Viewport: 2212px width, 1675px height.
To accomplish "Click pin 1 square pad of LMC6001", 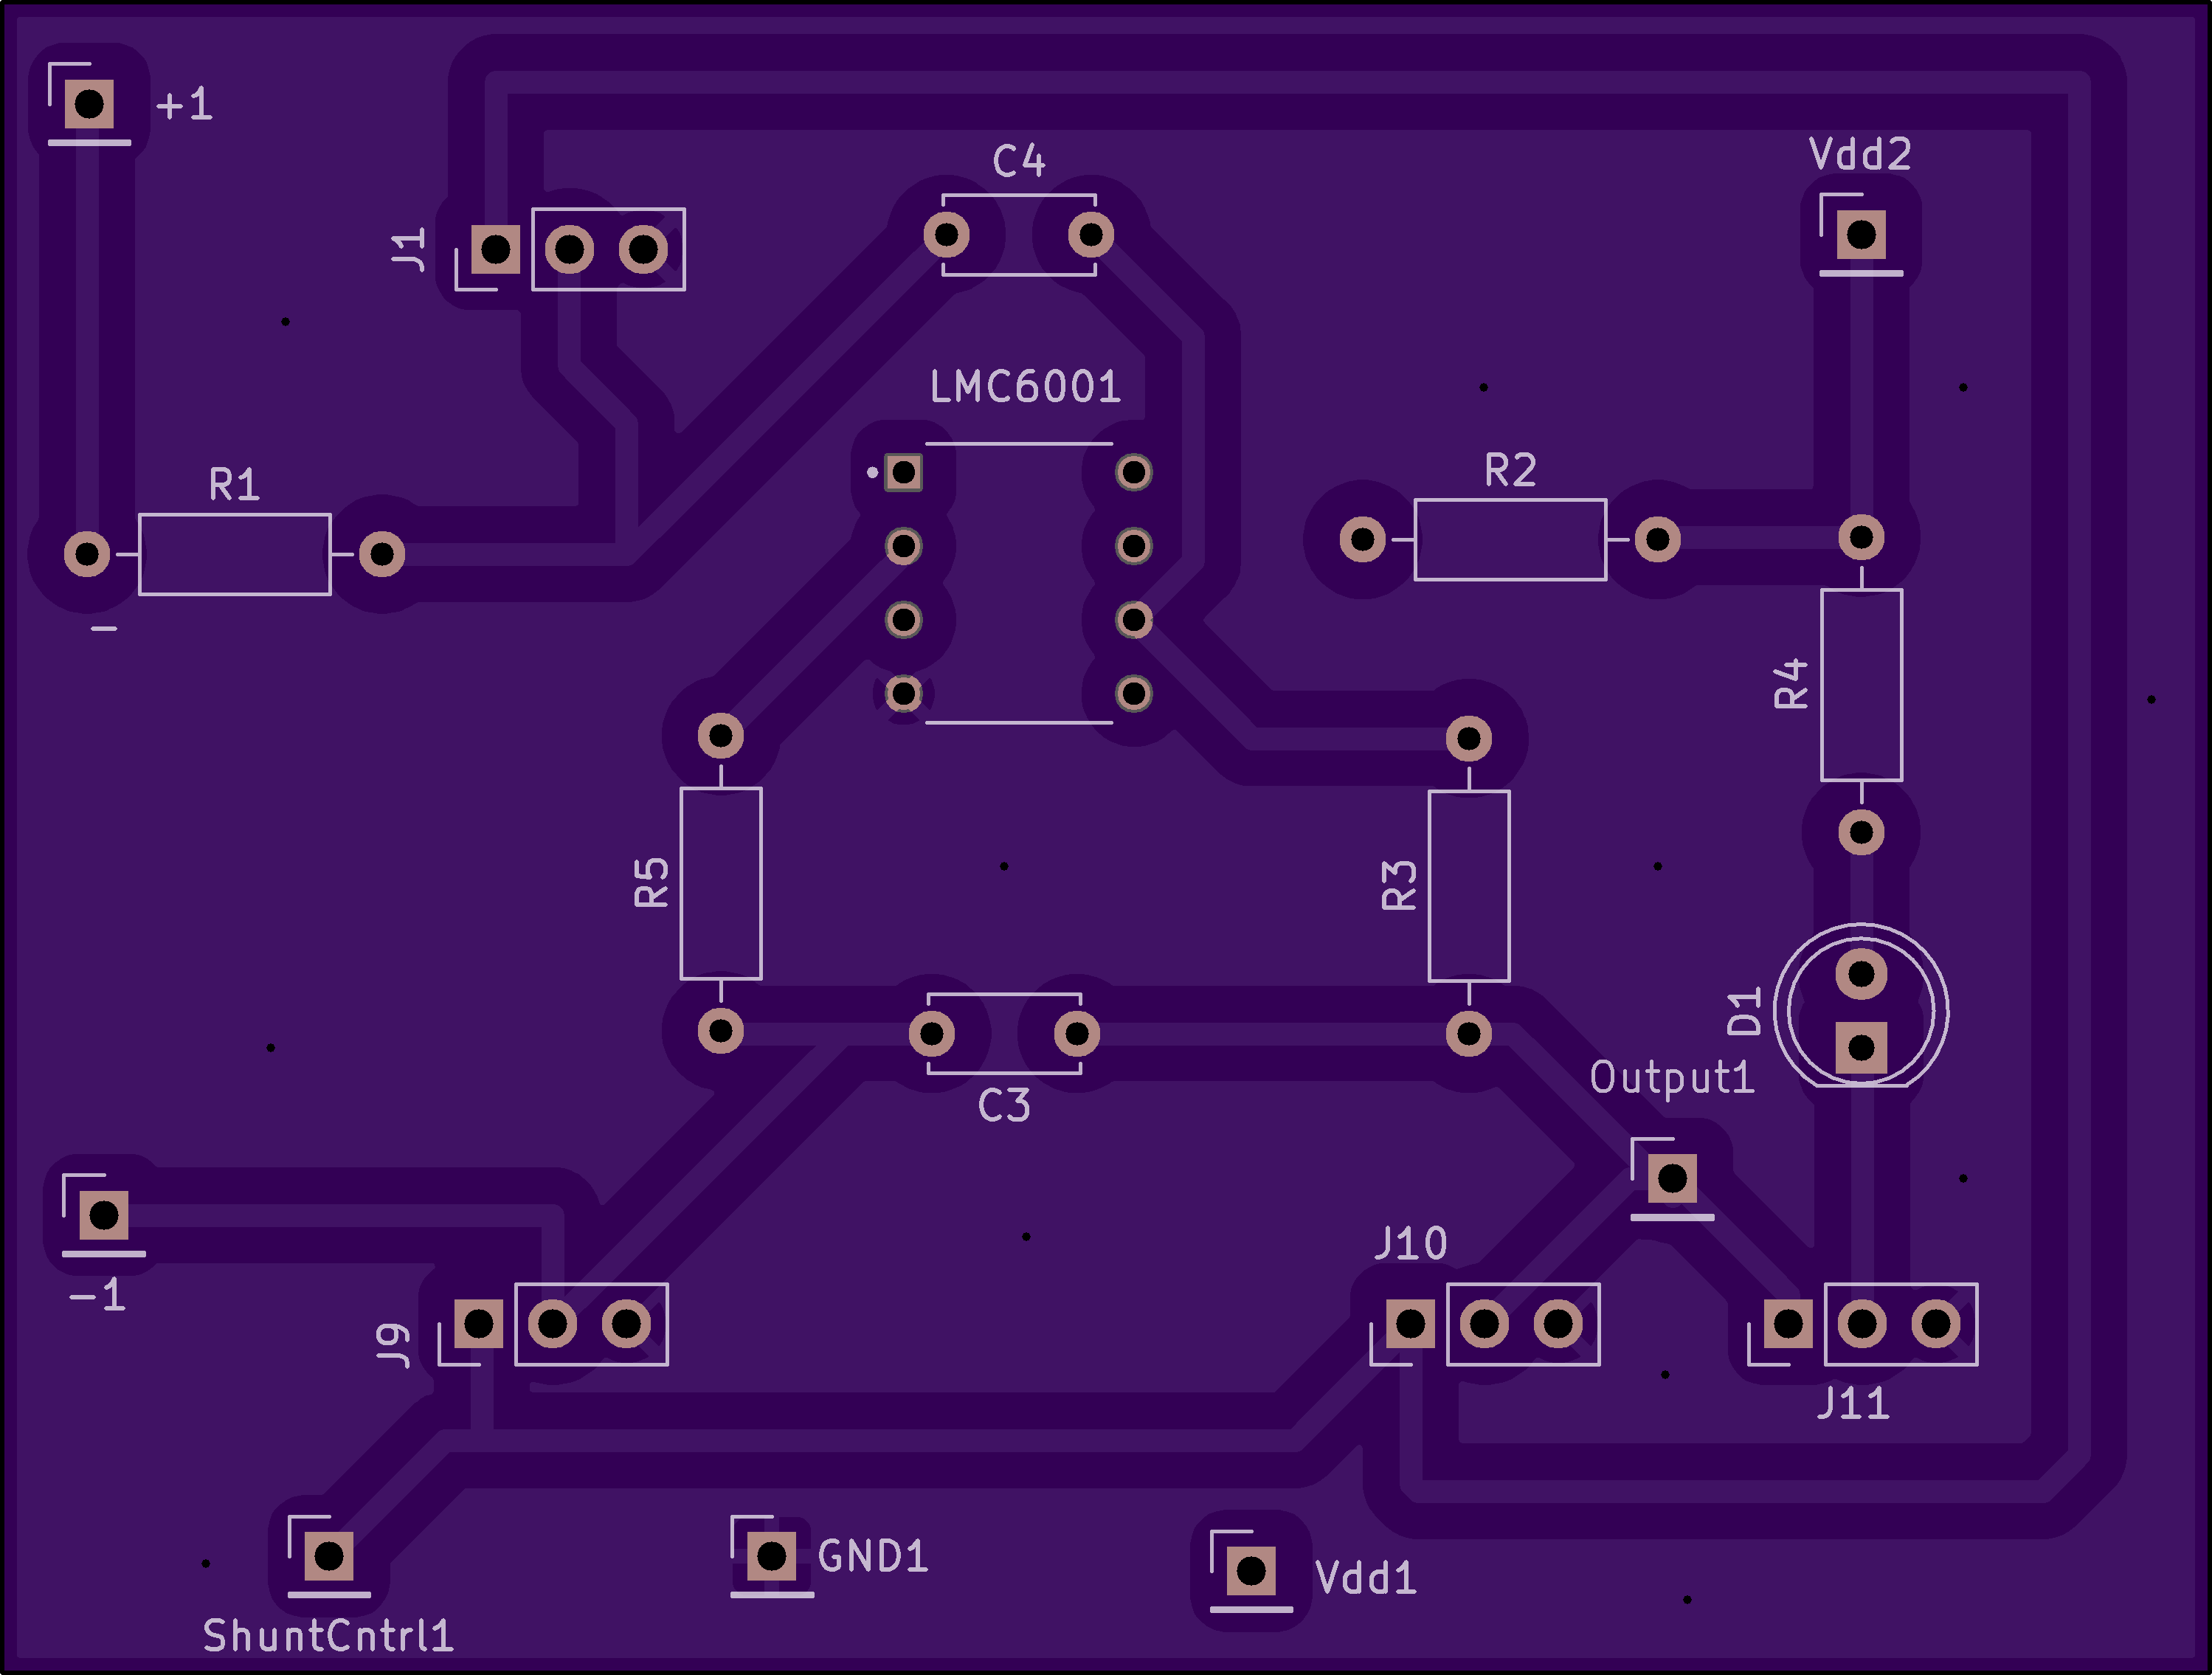I will point(904,472).
